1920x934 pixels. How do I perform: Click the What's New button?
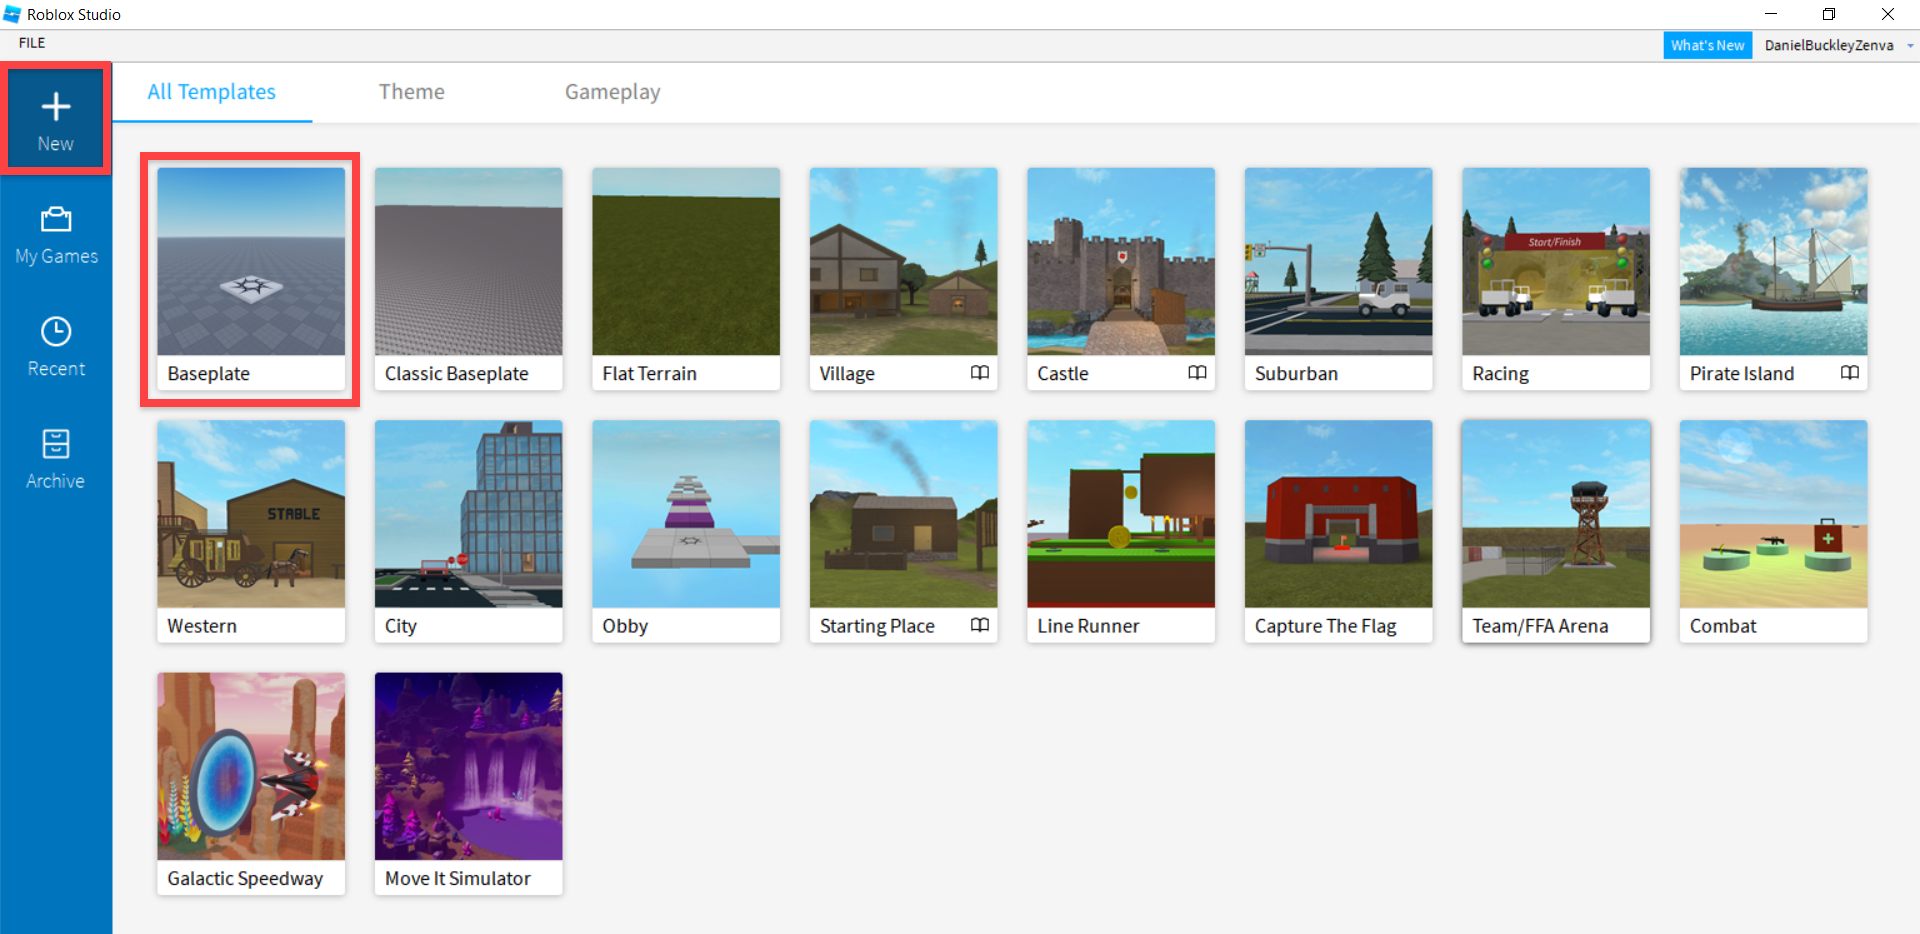coord(1707,46)
